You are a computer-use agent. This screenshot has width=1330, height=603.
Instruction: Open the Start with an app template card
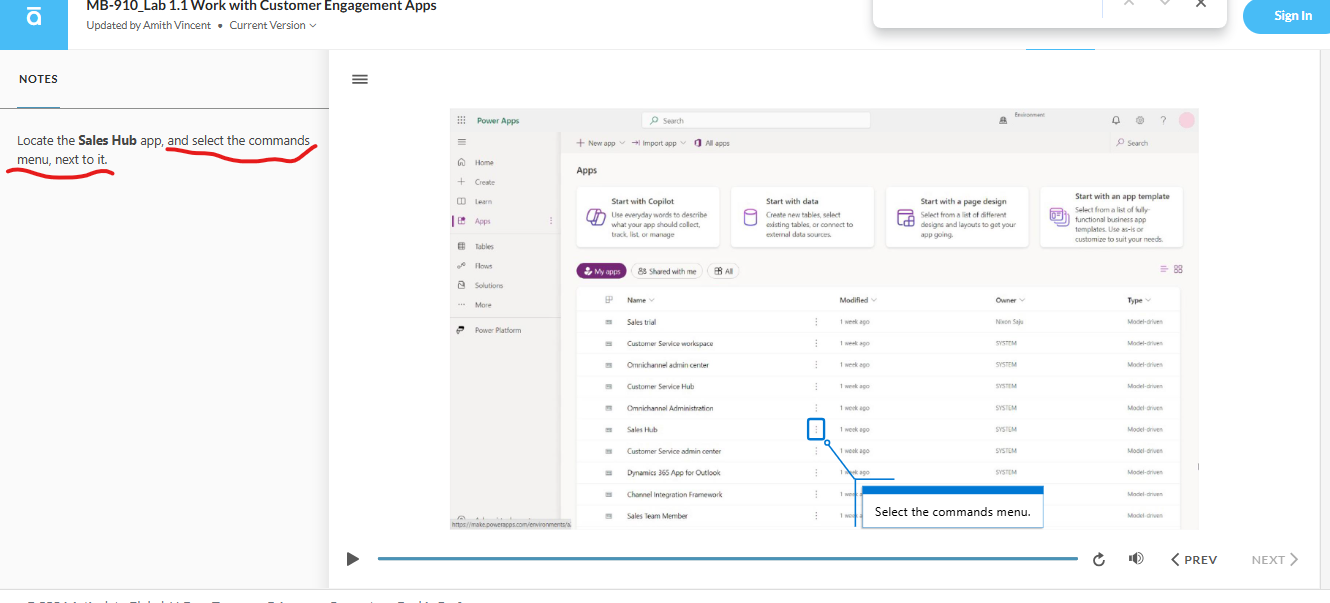click(x=1111, y=217)
